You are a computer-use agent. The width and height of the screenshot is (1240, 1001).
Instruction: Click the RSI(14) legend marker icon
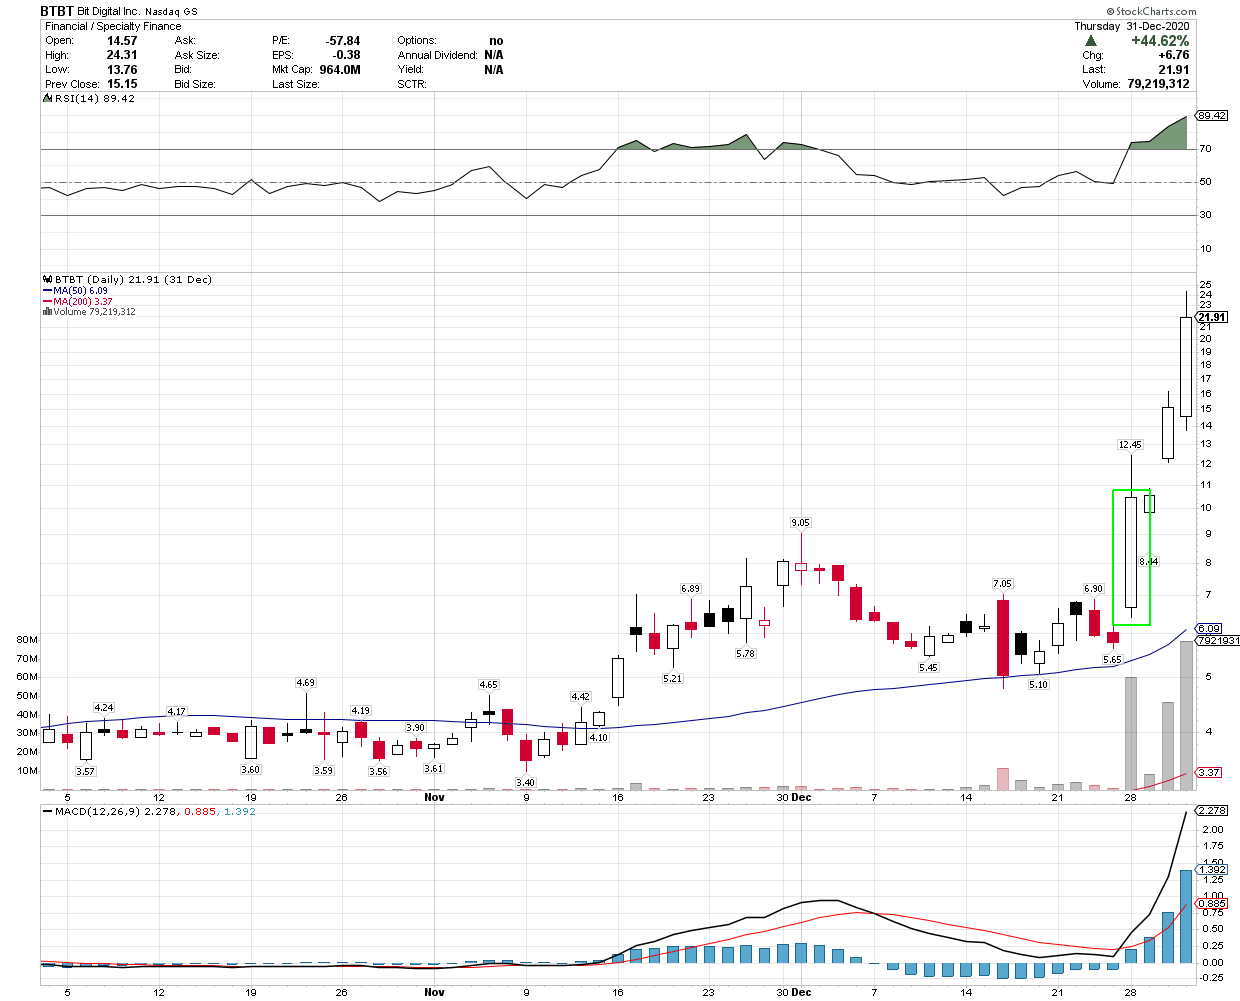pos(48,99)
